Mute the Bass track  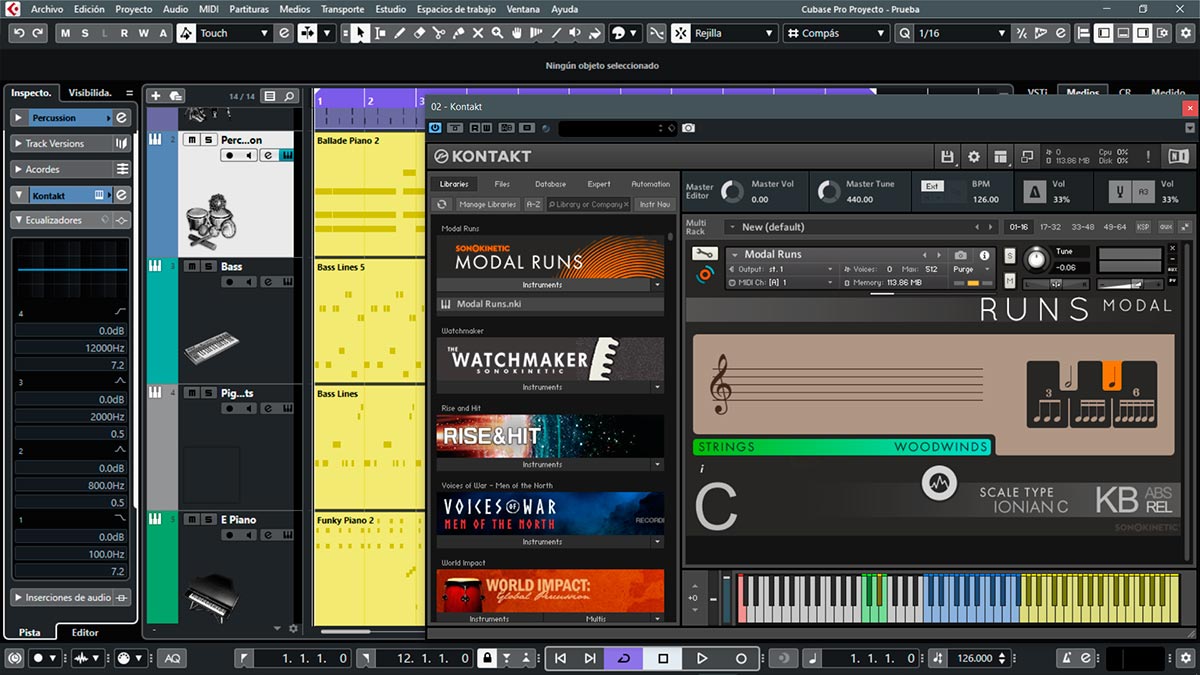pos(191,267)
